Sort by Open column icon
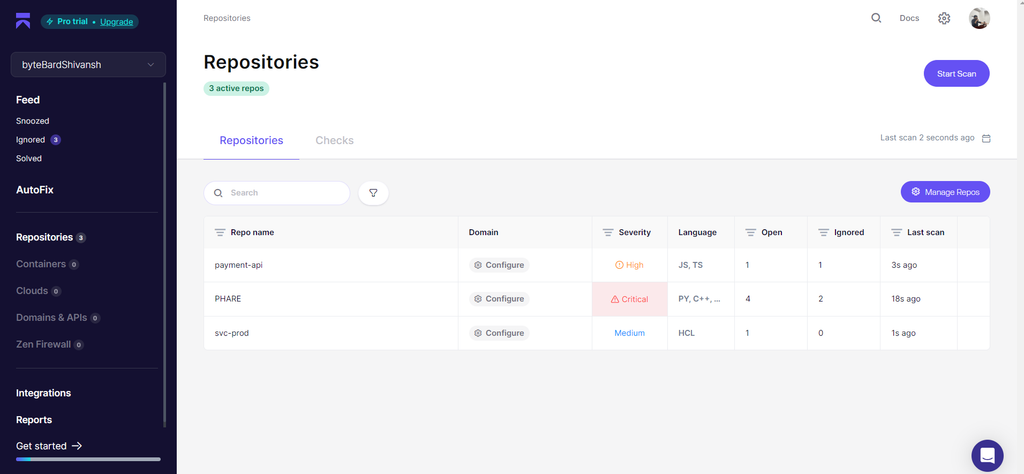The image size is (1024, 474). click(x=750, y=232)
